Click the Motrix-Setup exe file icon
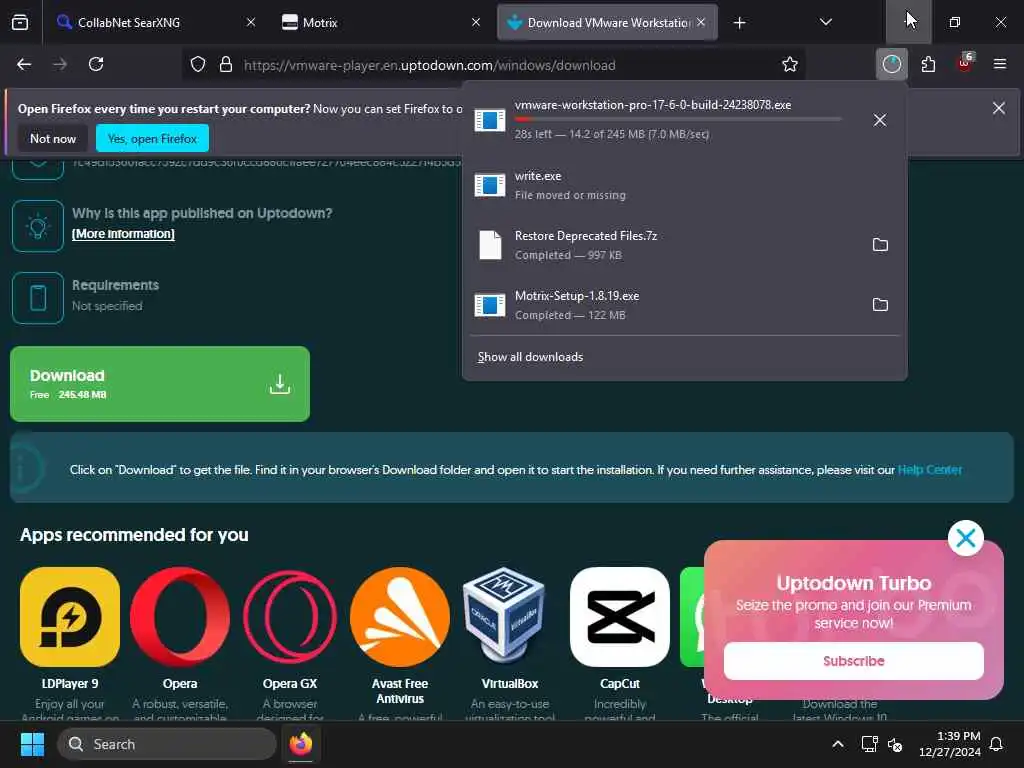 (x=490, y=305)
